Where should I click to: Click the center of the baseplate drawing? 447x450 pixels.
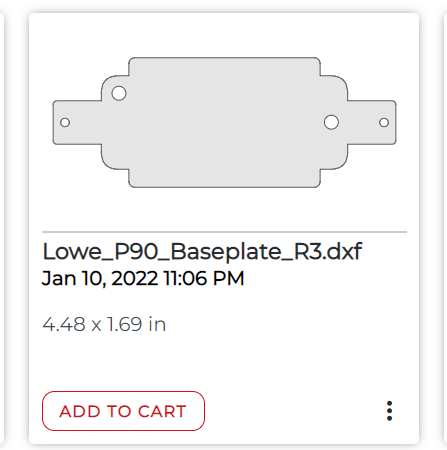click(x=224, y=122)
